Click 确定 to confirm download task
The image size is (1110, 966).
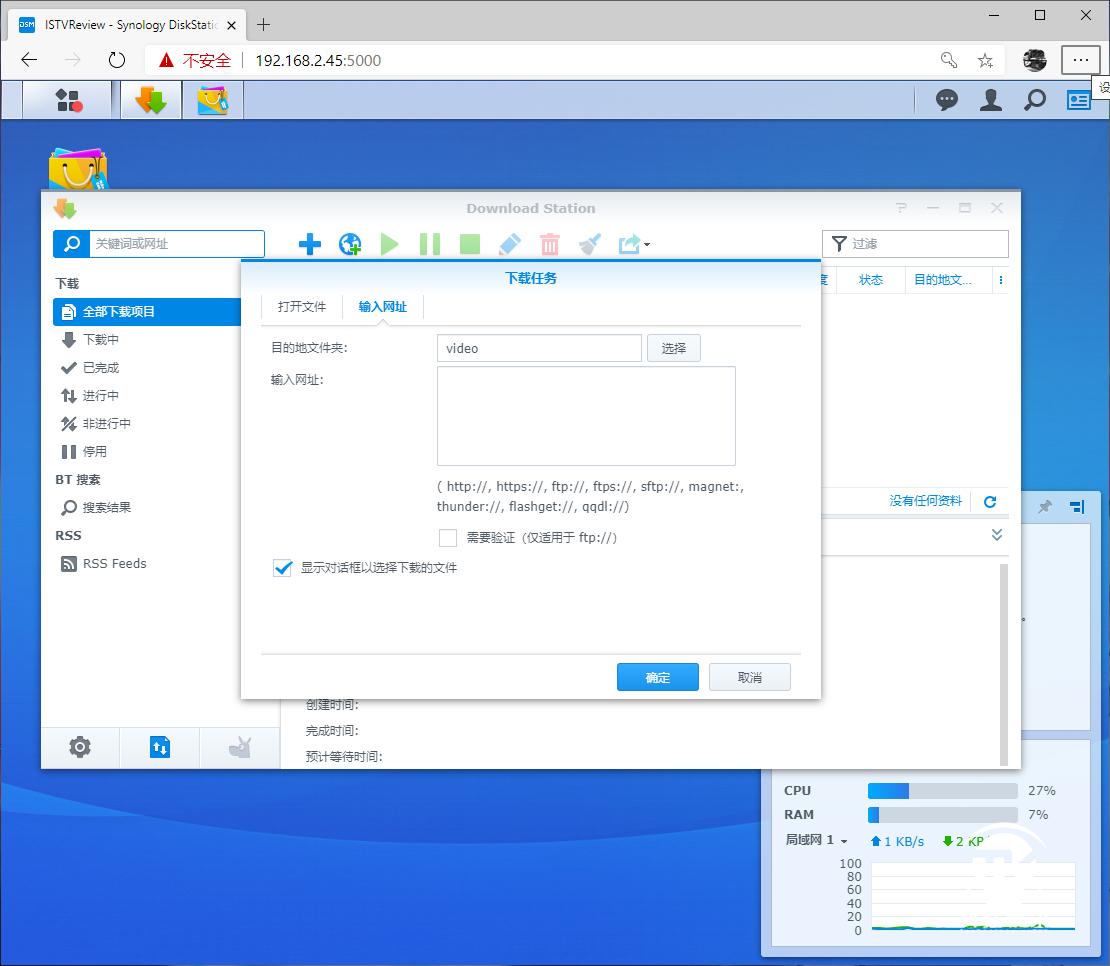coord(658,677)
